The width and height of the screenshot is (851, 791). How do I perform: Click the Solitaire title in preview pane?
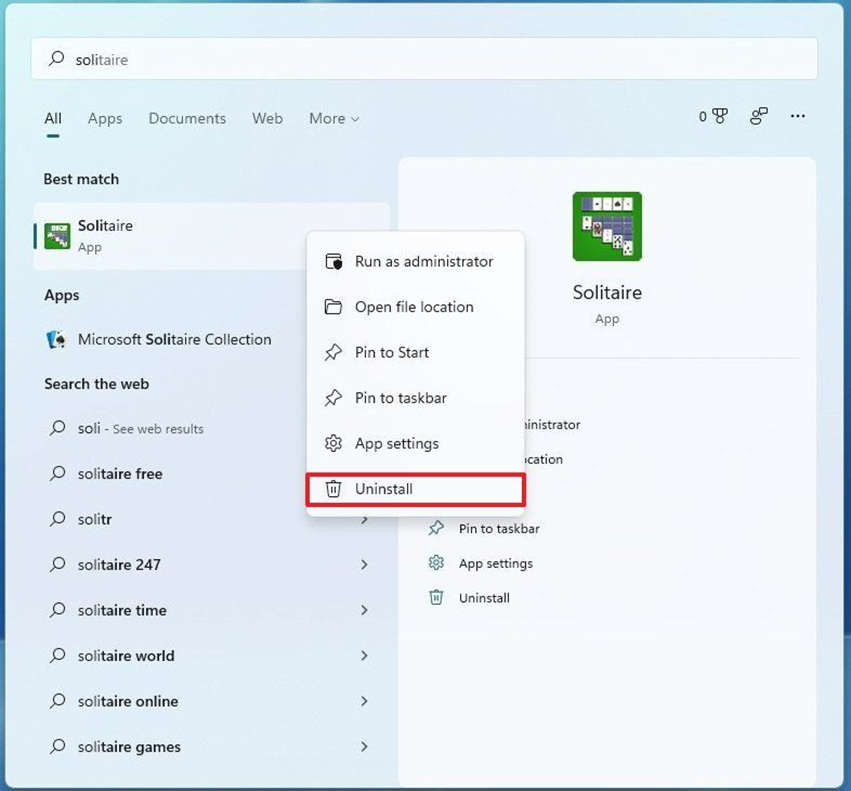(607, 293)
